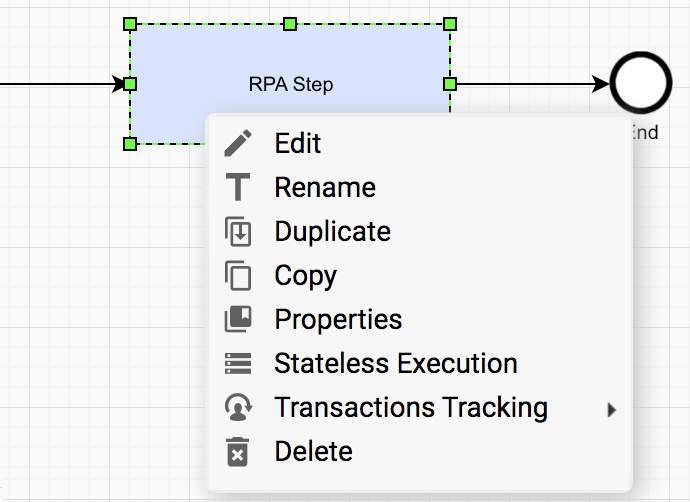The image size is (690, 502).
Task: Click the Stateless Execution rows icon
Action: pos(238,363)
